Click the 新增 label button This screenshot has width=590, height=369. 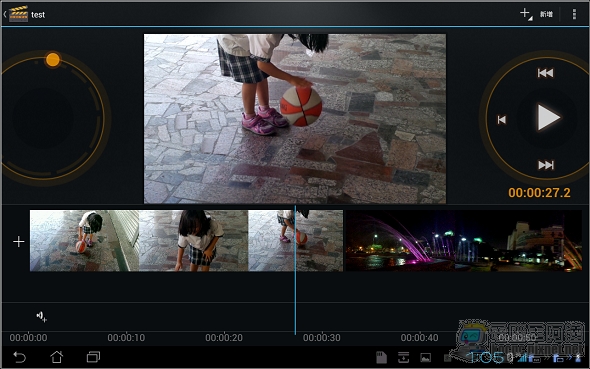point(546,14)
